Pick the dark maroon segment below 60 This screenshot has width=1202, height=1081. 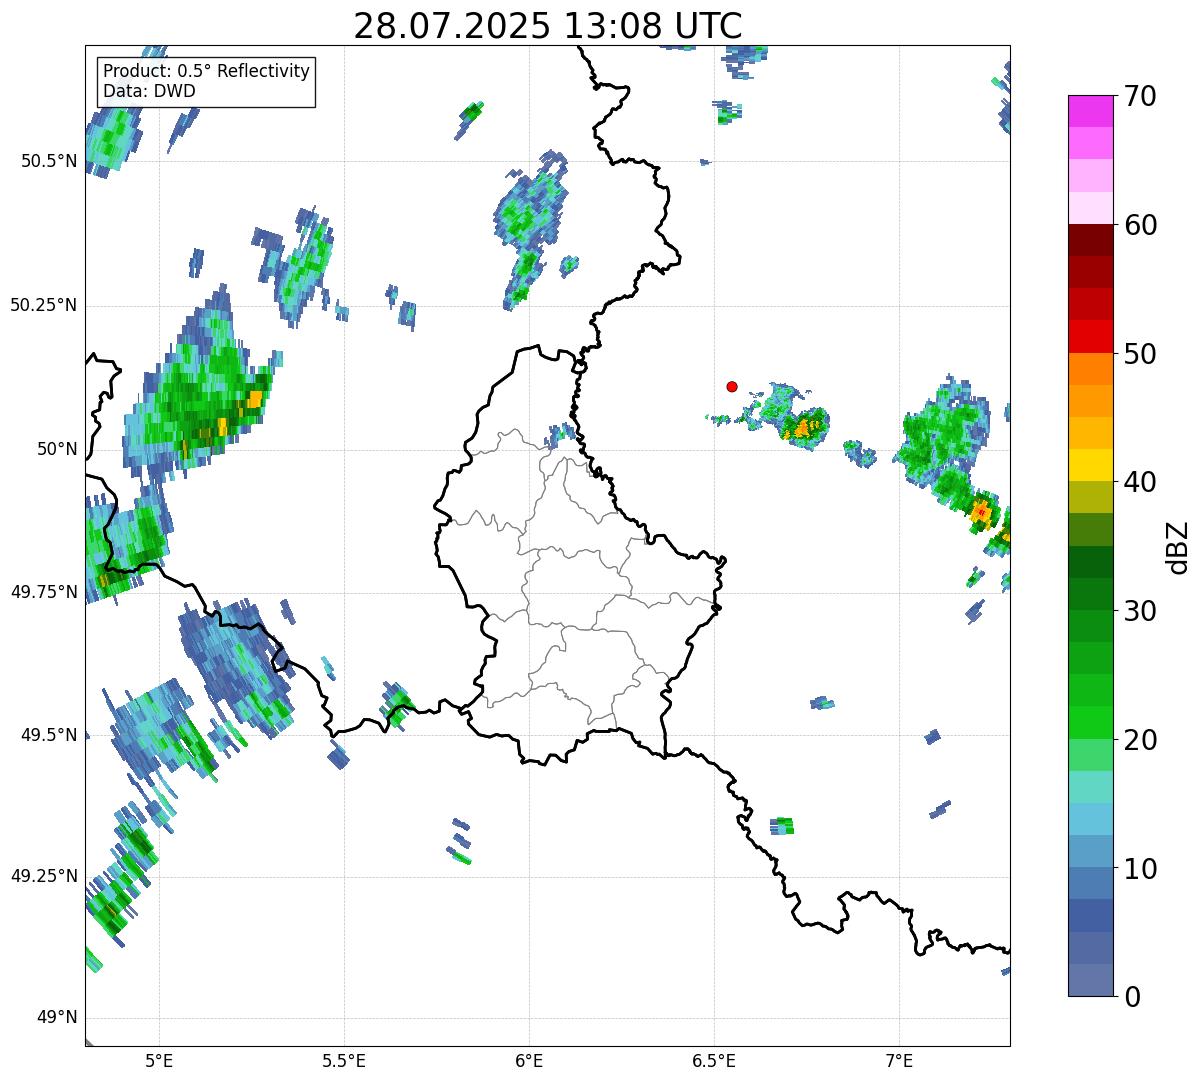pos(1090,240)
